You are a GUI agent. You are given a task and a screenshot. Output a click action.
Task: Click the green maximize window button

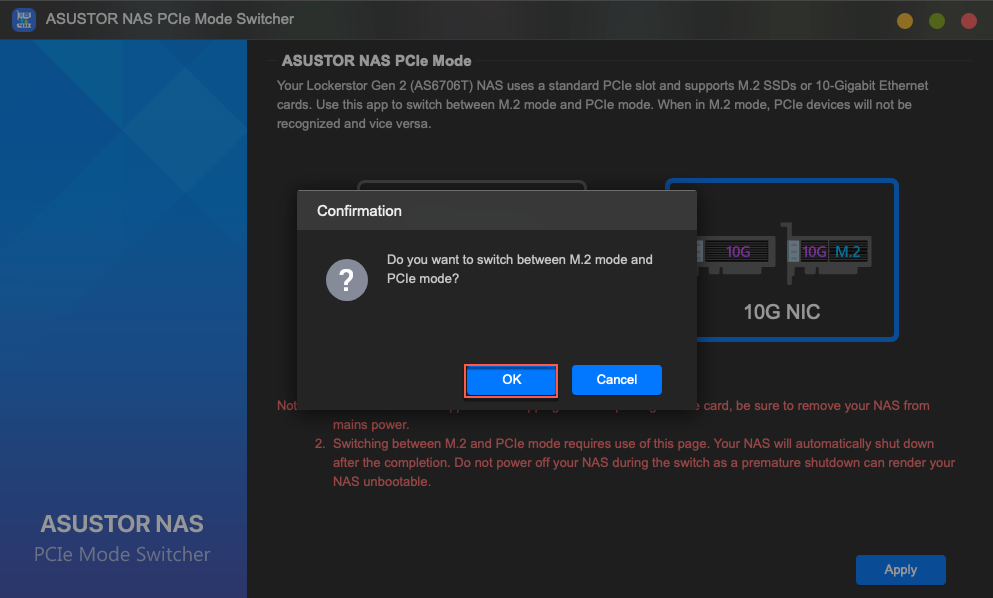[x=937, y=21]
